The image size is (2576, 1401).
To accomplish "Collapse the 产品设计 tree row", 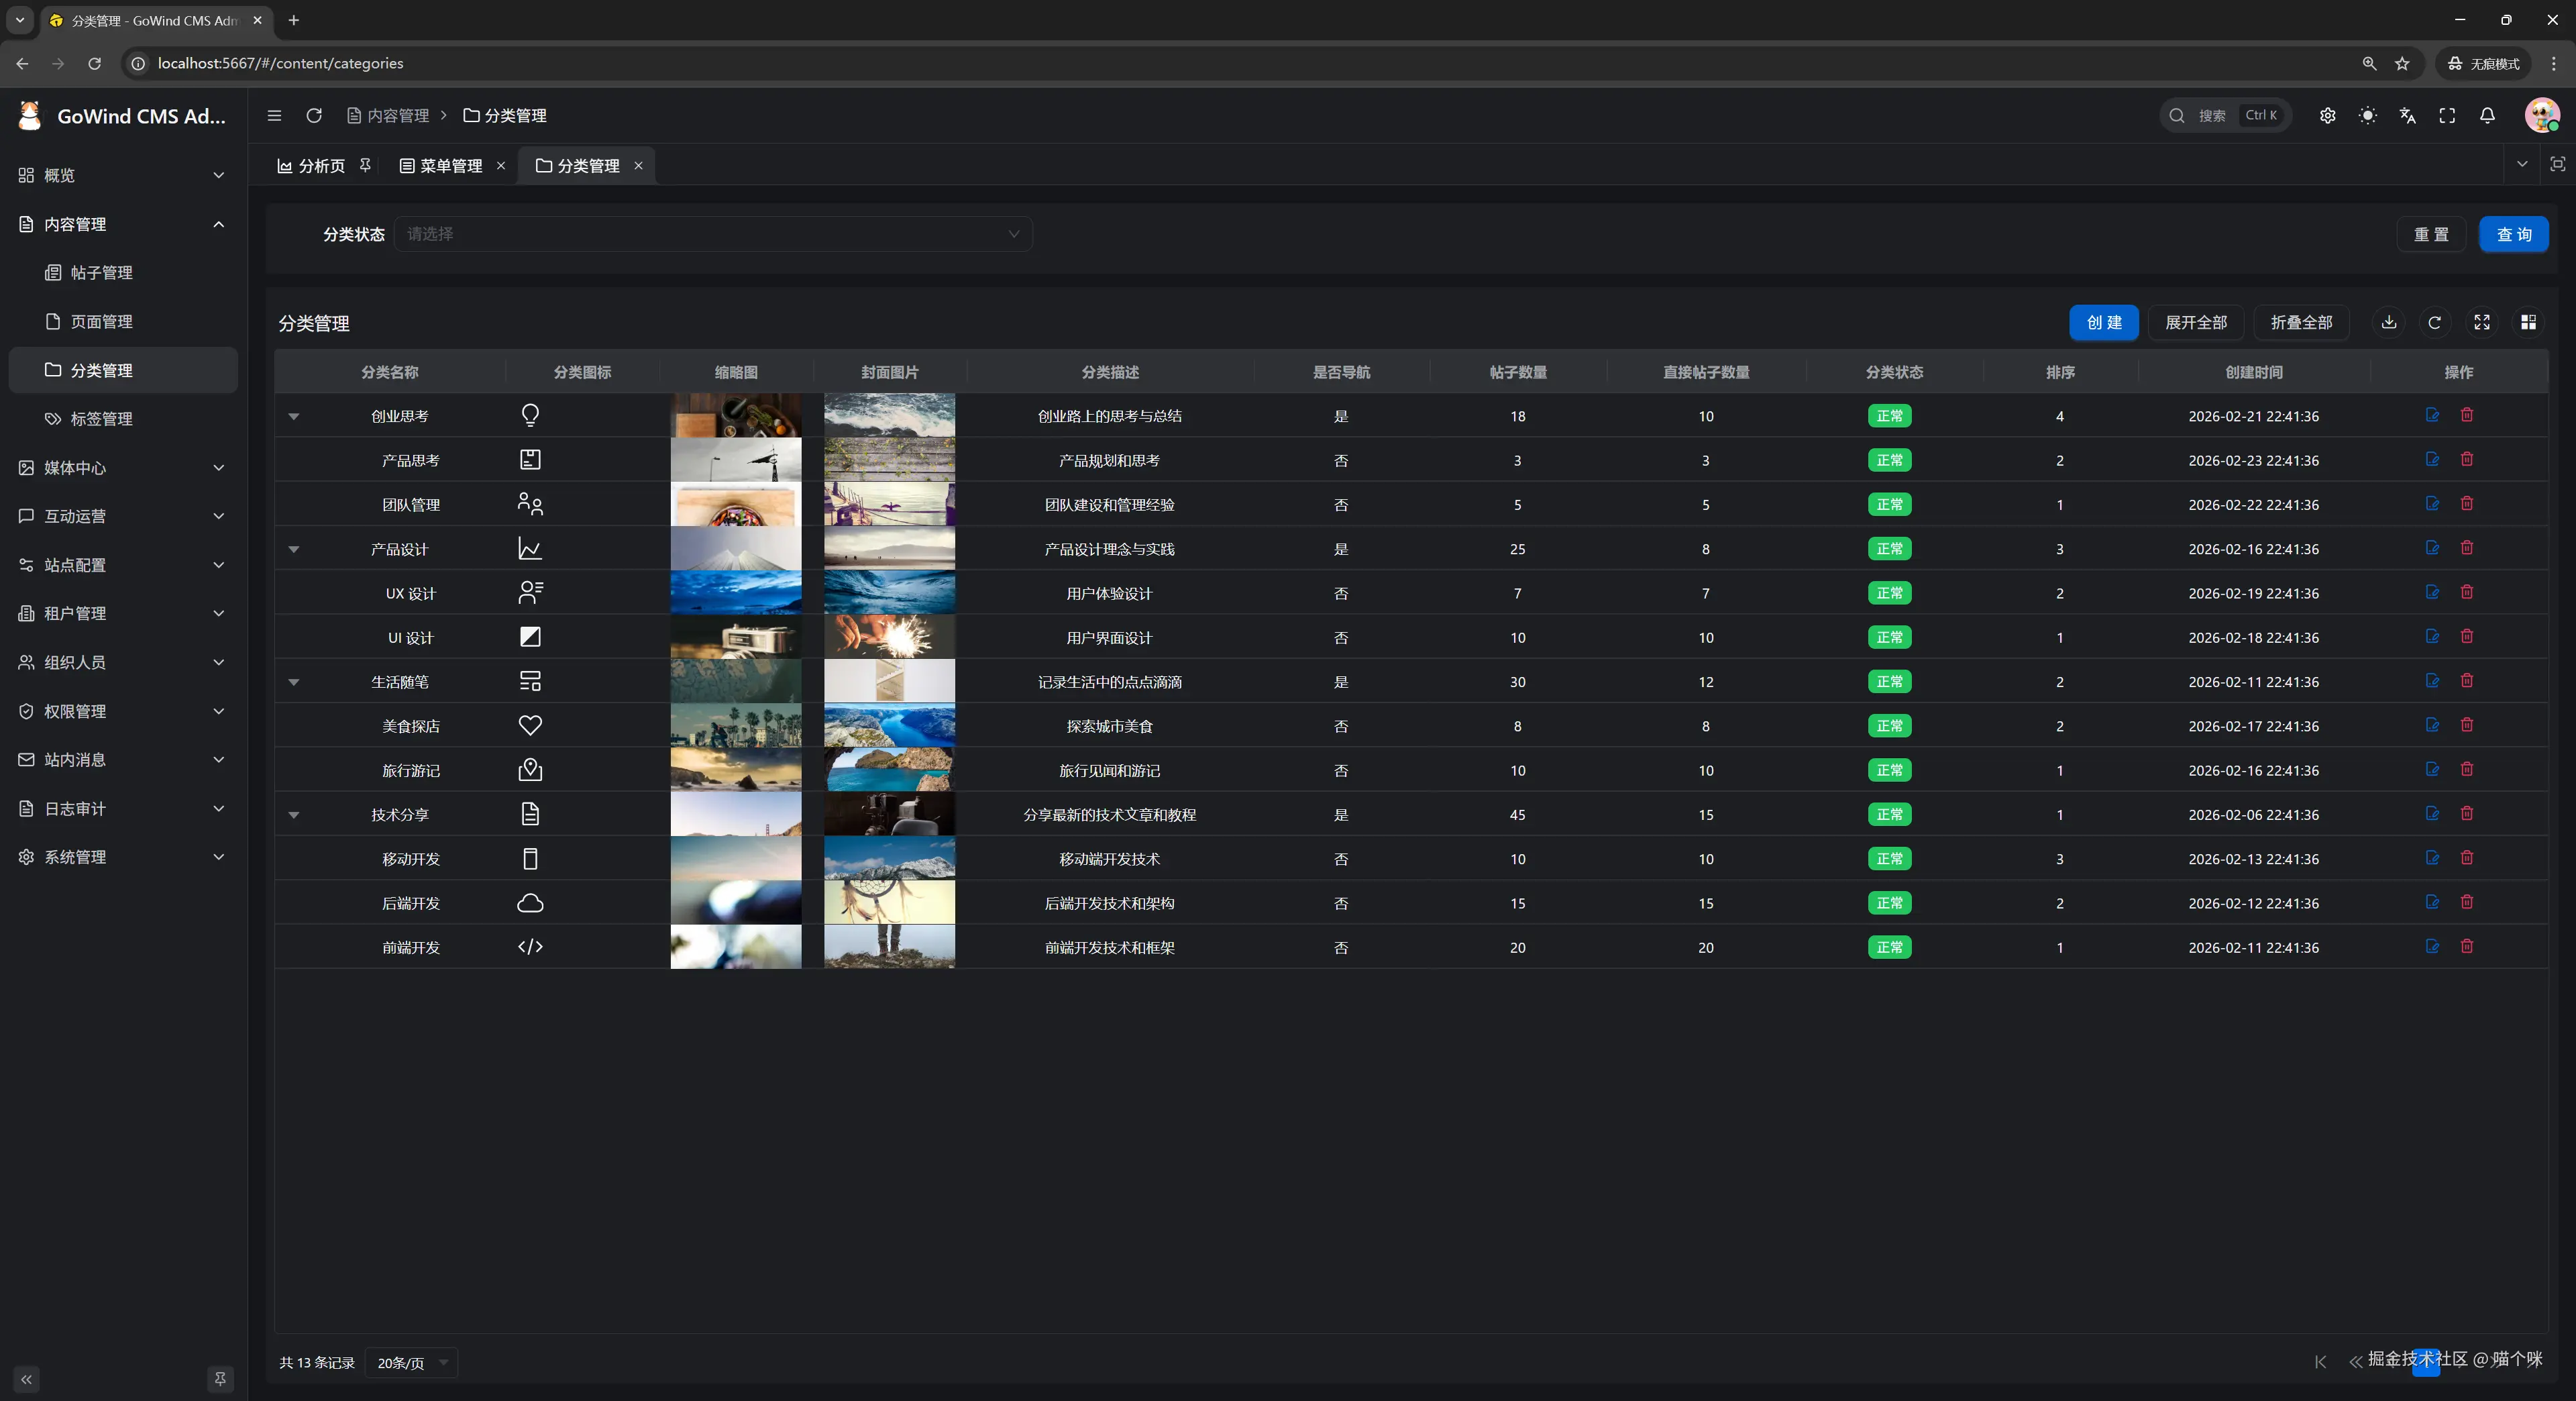I will [x=294, y=549].
